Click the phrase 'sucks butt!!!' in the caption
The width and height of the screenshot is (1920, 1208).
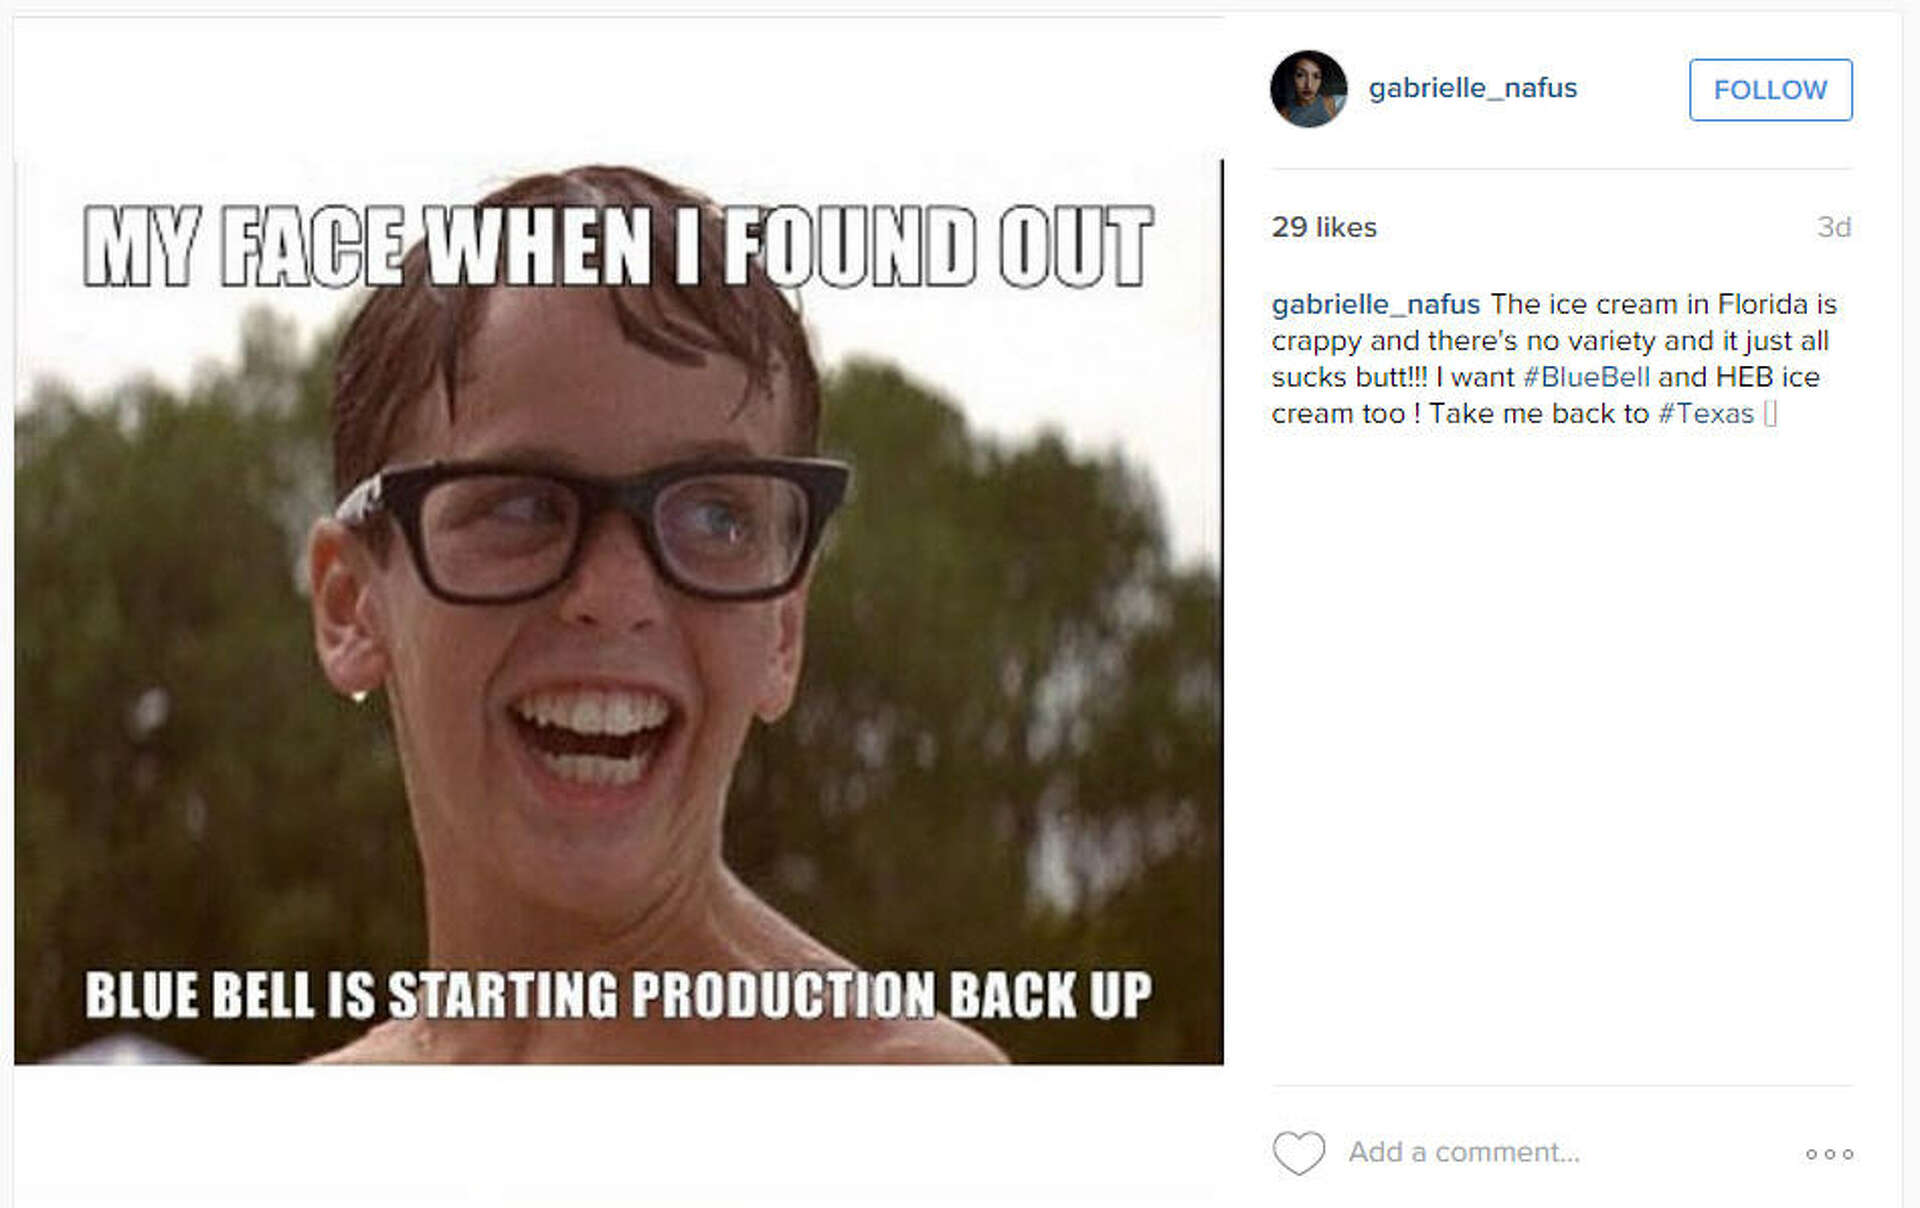point(1349,377)
